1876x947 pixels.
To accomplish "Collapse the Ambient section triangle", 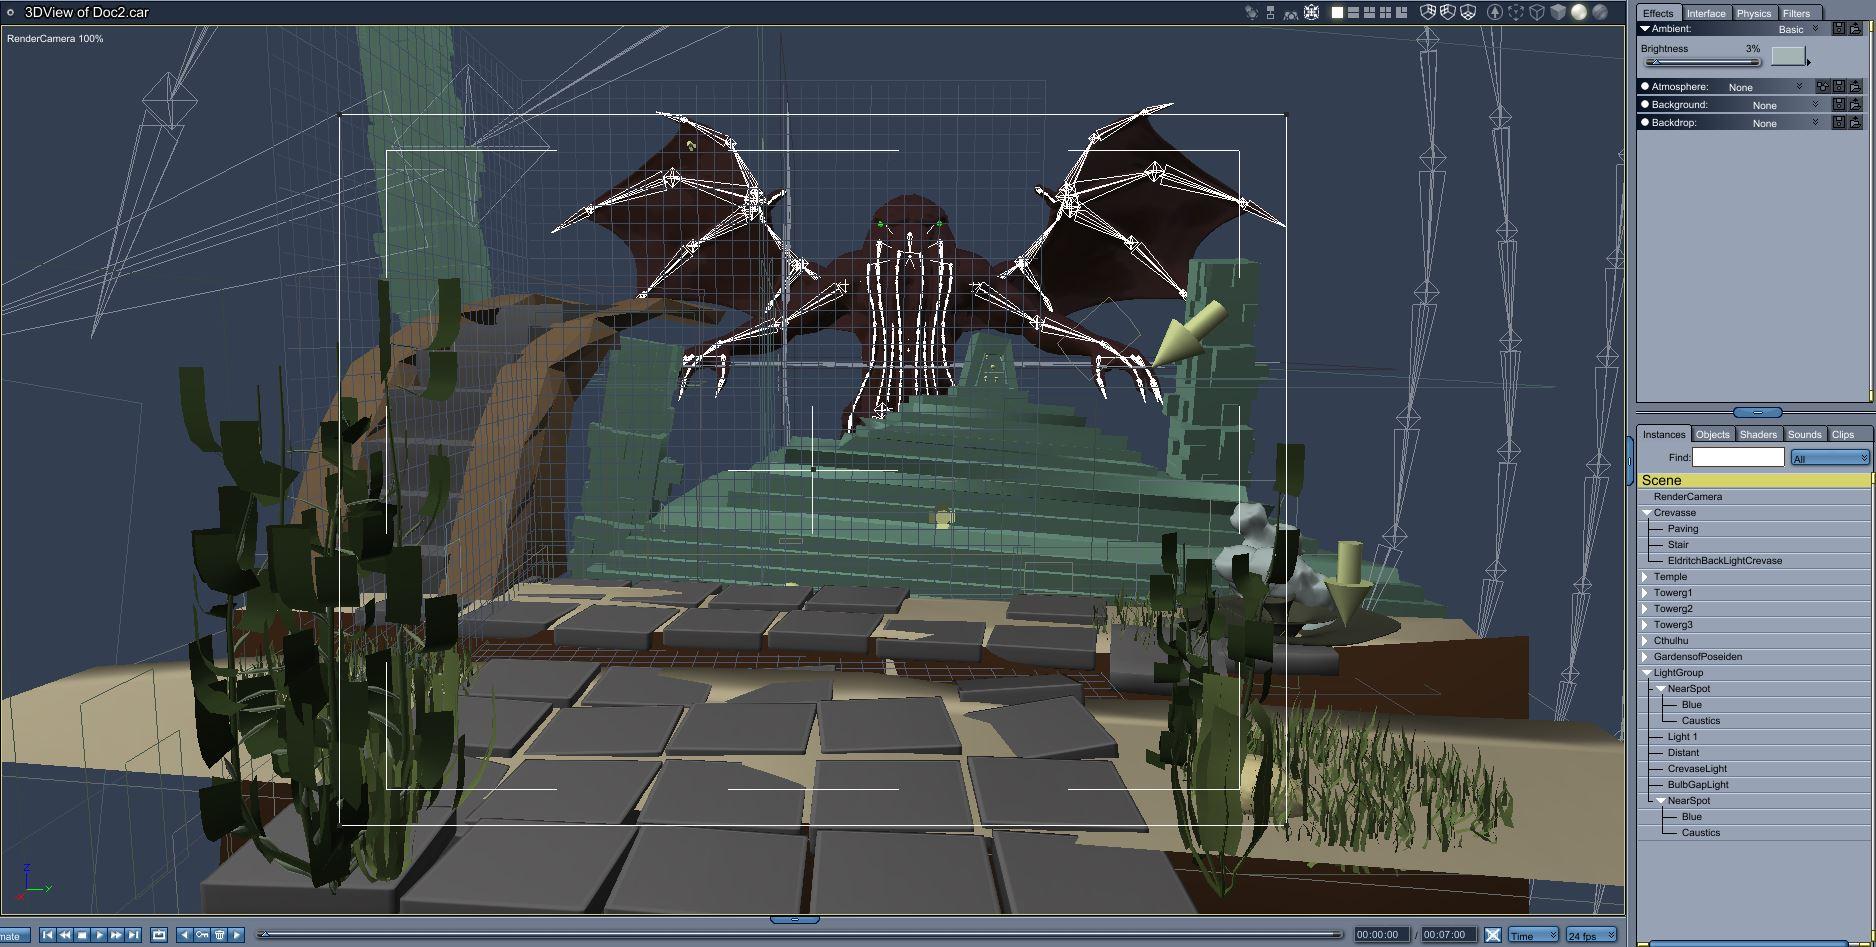I will pos(1645,29).
